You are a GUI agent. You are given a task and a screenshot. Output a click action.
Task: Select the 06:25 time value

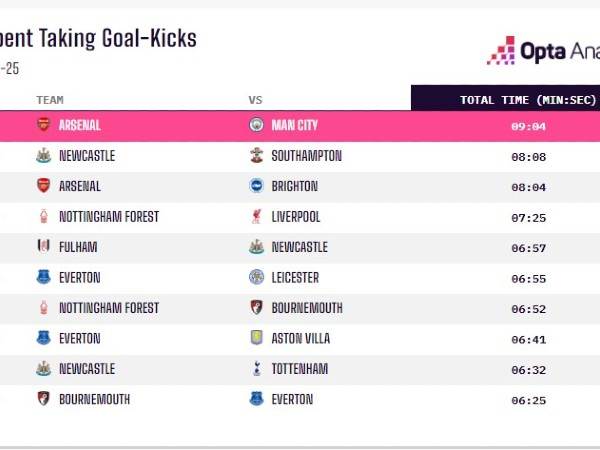pos(527,400)
